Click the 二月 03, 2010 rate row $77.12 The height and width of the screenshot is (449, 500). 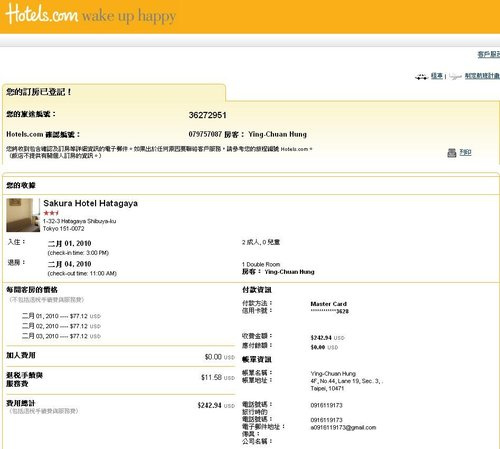61,336
